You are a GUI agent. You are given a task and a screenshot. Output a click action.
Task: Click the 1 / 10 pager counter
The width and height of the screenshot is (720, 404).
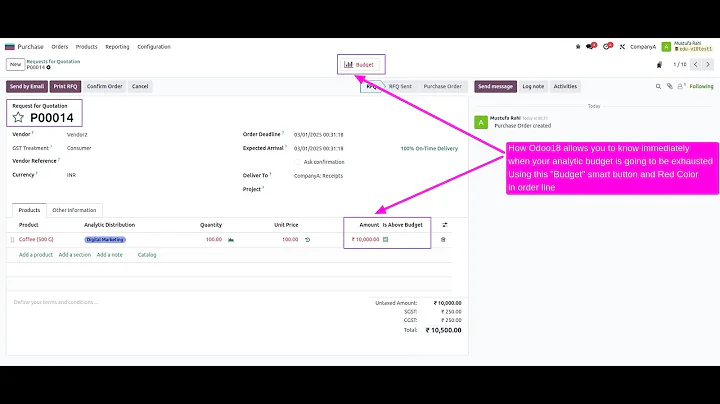pos(680,65)
